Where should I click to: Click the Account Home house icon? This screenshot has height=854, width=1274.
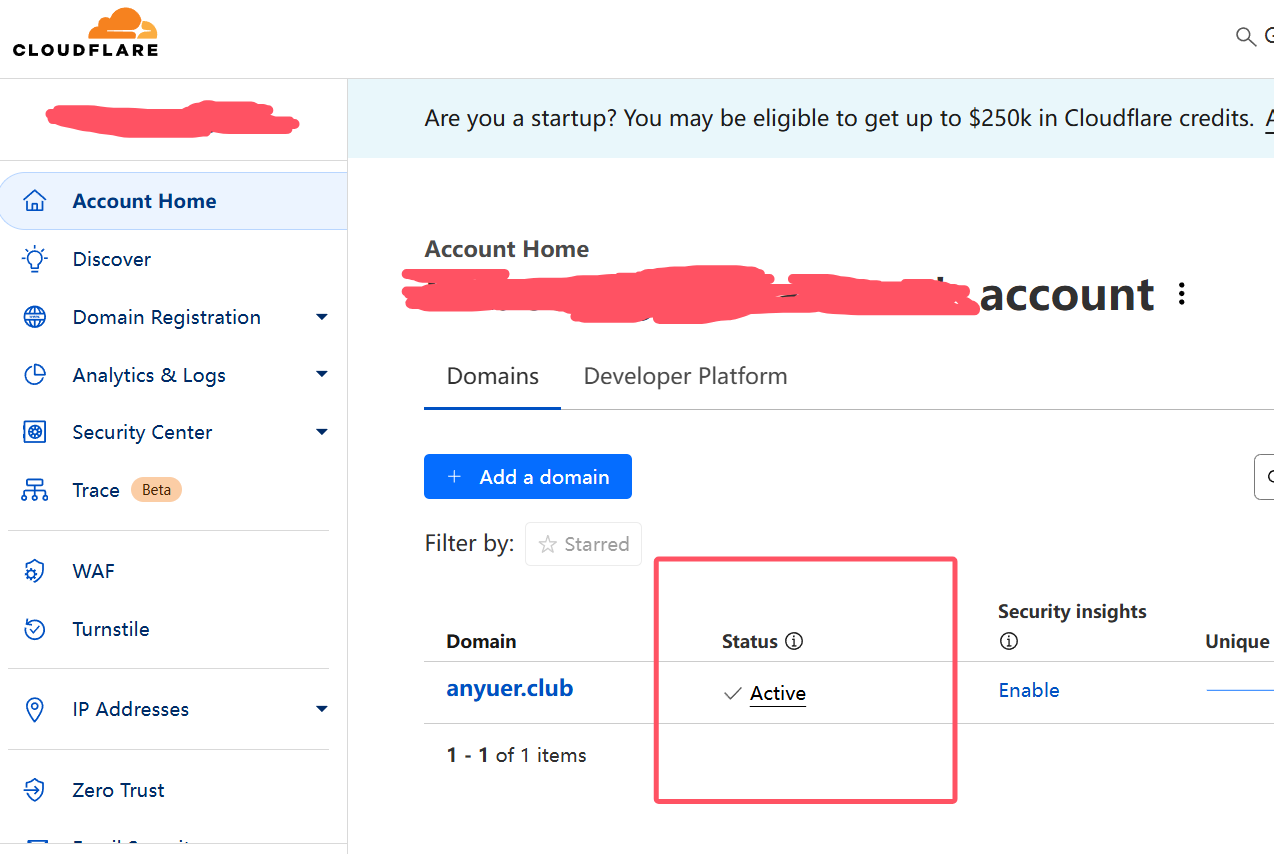click(34, 201)
